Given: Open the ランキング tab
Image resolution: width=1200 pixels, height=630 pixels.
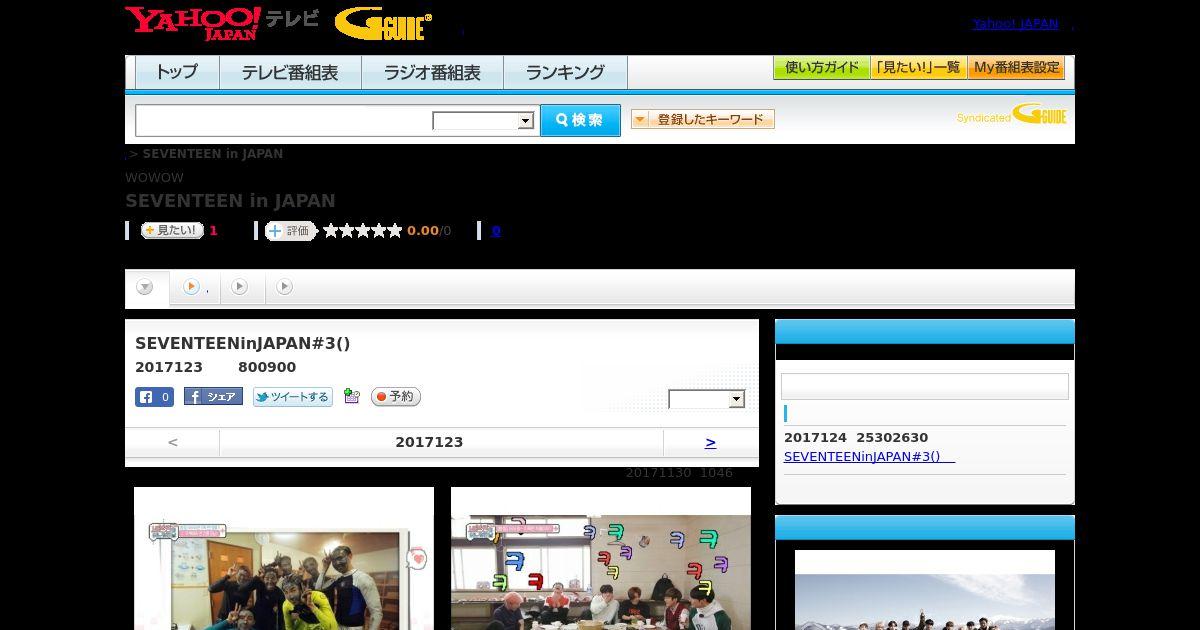Looking at the screenshot, I should [x=565, y=72].
